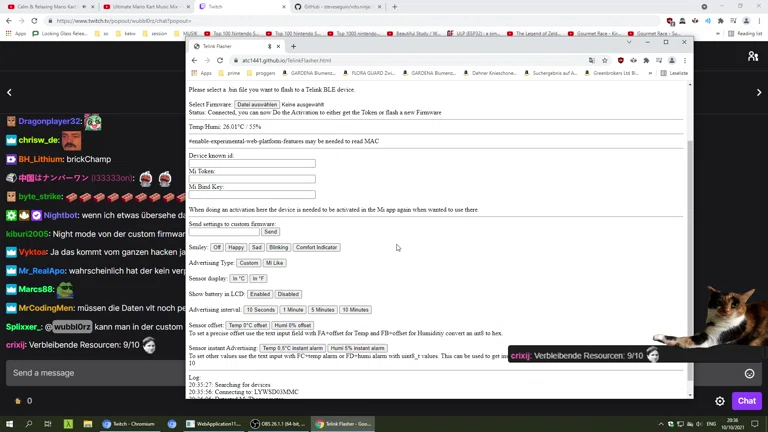768x432 pixels.
Task: Open new tab in Telink Flasher window
Action: [x=293, y=47]
